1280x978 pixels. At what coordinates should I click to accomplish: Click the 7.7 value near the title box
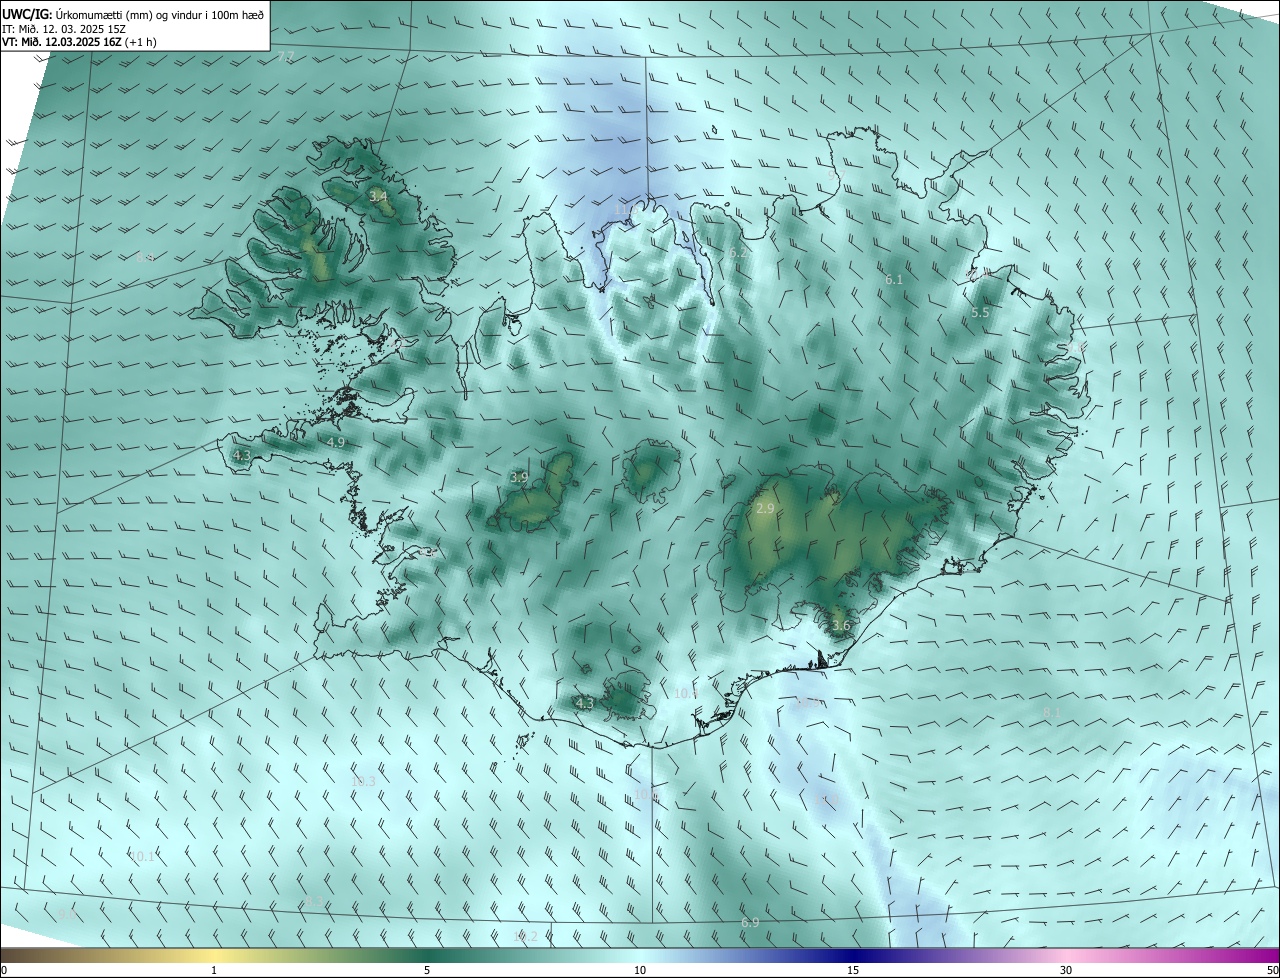click(x=286, y=57)
